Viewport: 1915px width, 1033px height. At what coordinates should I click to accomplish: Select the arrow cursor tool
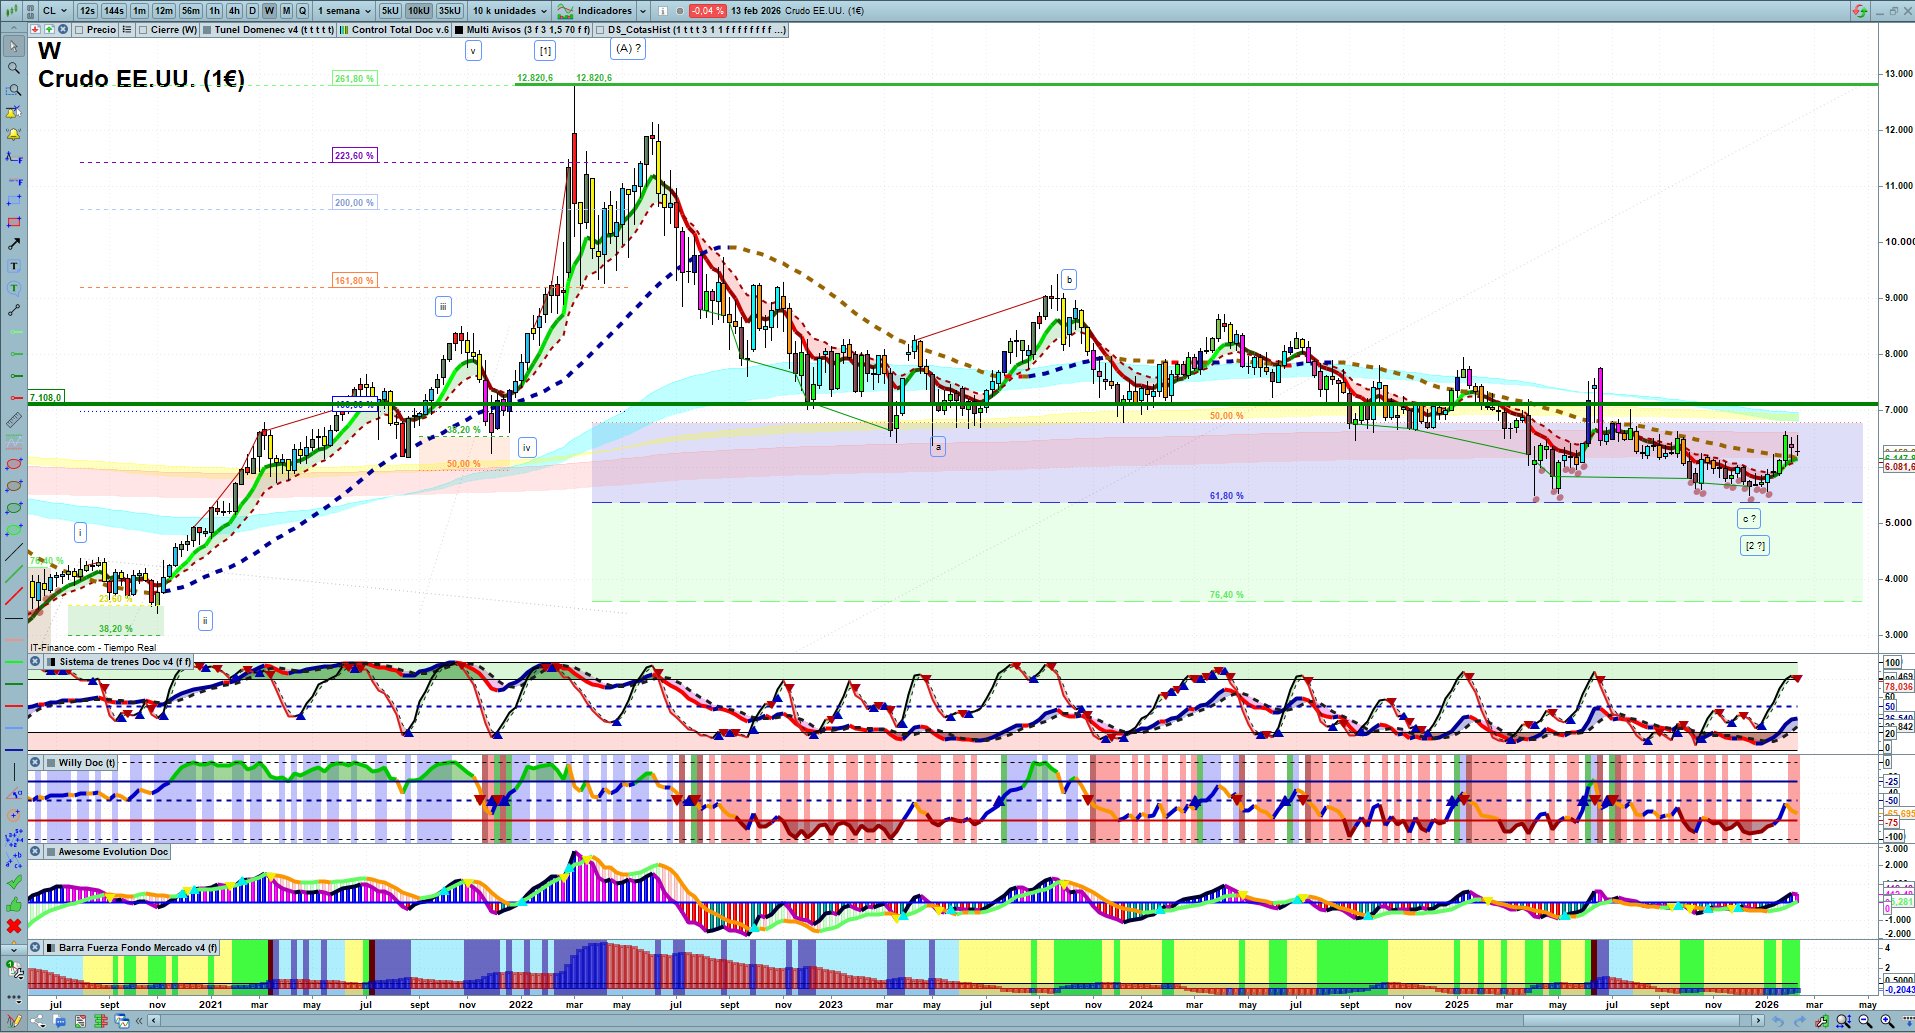(x=14, y=46)
